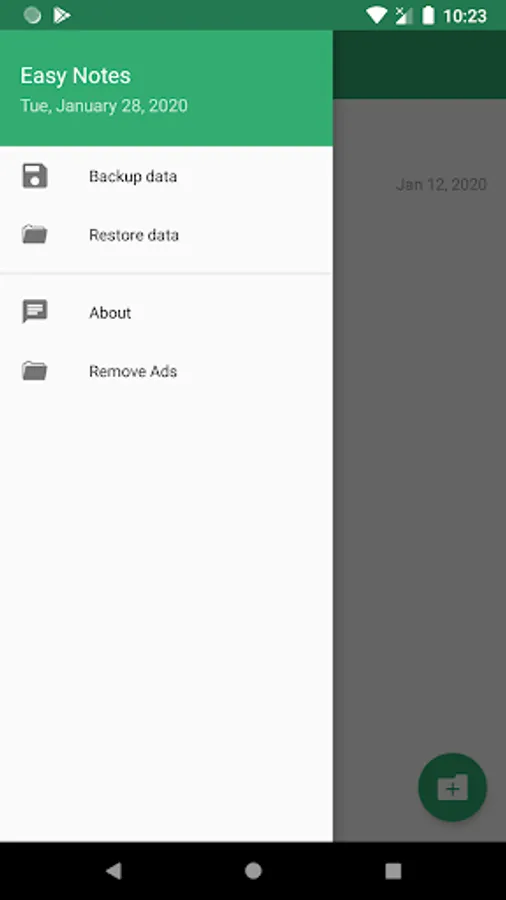Tap the battery icon in status bar
The image size is (506, 900).
pos(428,15)
